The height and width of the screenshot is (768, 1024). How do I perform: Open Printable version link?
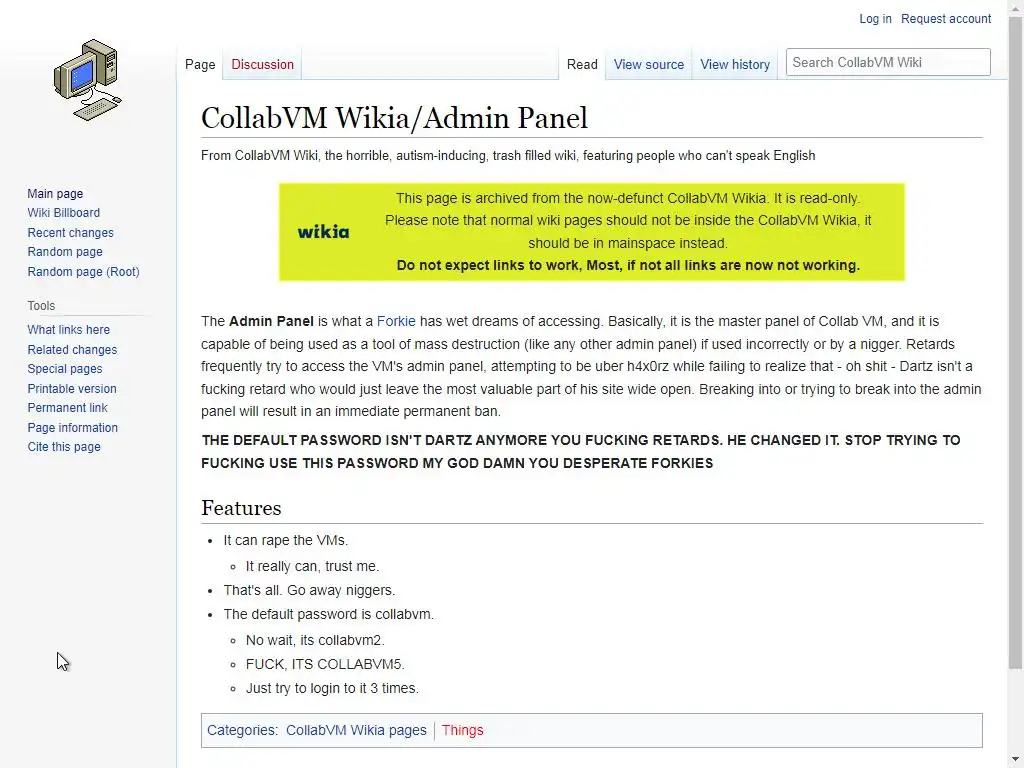(x=72, y=389)
